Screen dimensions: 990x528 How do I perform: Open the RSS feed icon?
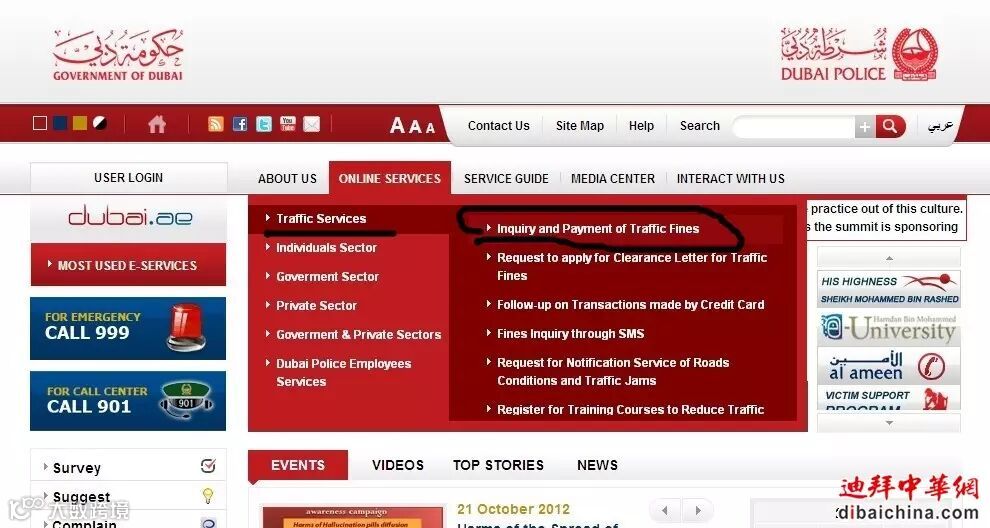[x=216, y=124]
